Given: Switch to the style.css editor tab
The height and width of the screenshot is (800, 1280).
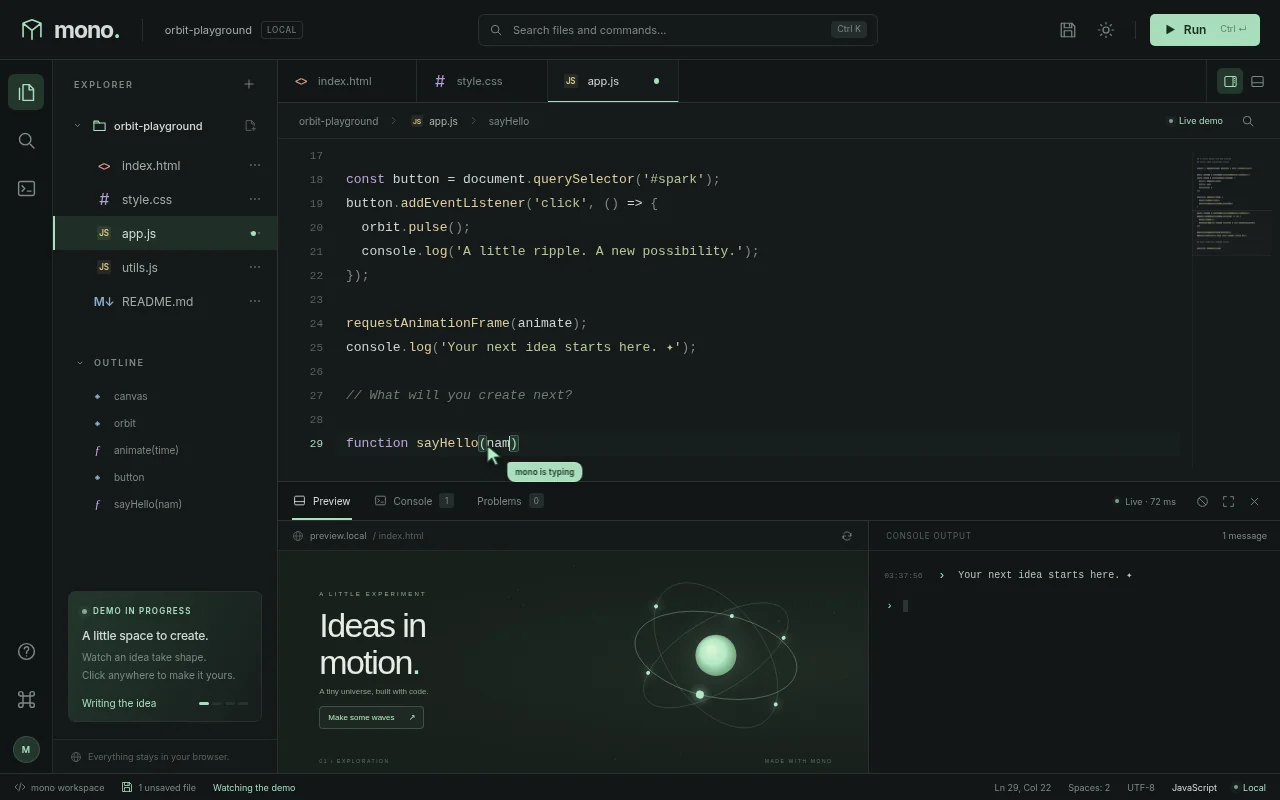Looking at the screenshot, I should tap(482, 81).
